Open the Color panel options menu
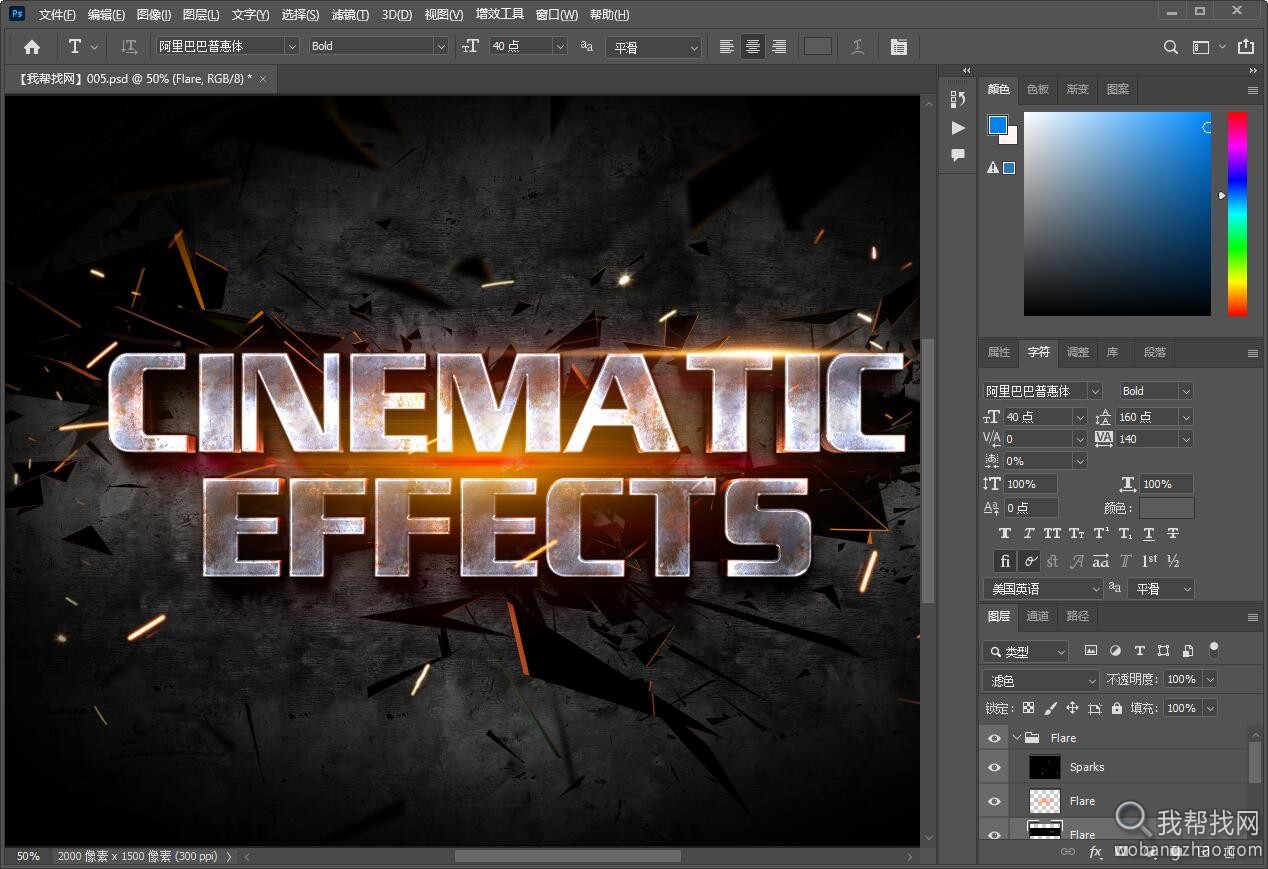This screenshot has width=1268, height=869. click(x=1252, y=90)
